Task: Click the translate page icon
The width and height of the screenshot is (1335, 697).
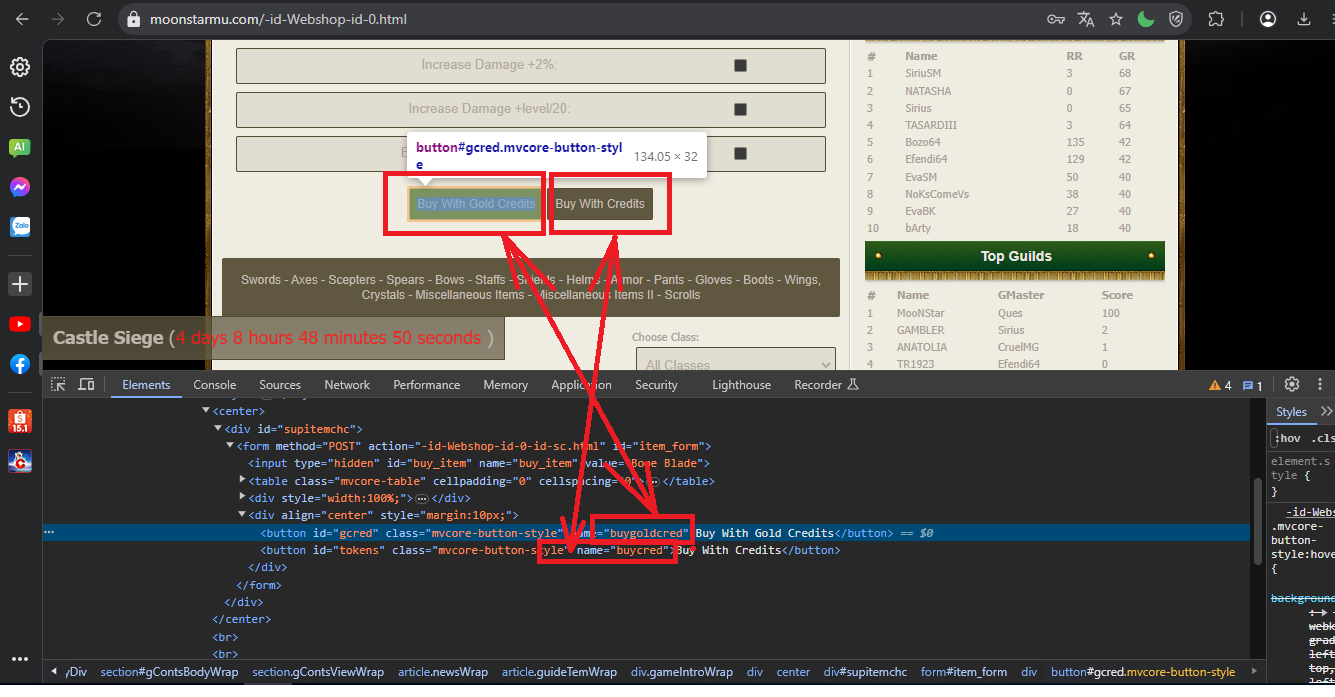Action: (1086, 19)
